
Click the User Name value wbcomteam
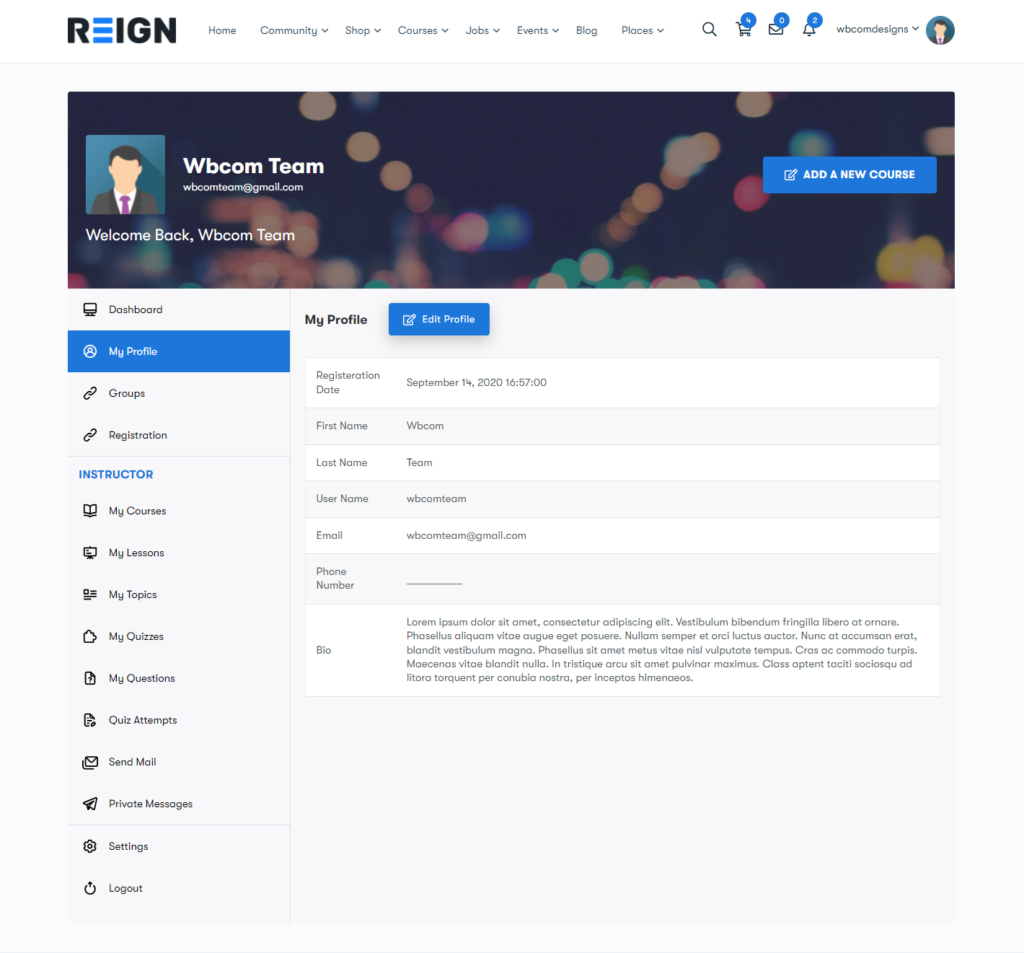[436, 499]
